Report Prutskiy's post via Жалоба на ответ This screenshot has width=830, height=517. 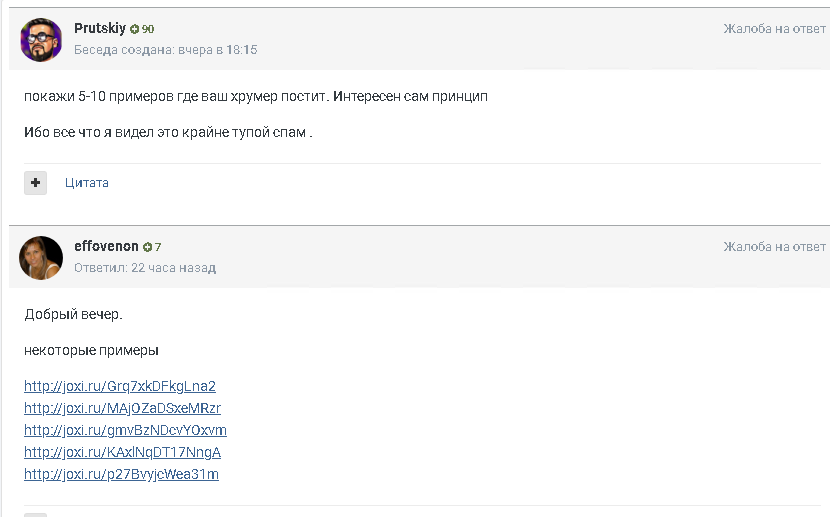[x=774, y=29]
